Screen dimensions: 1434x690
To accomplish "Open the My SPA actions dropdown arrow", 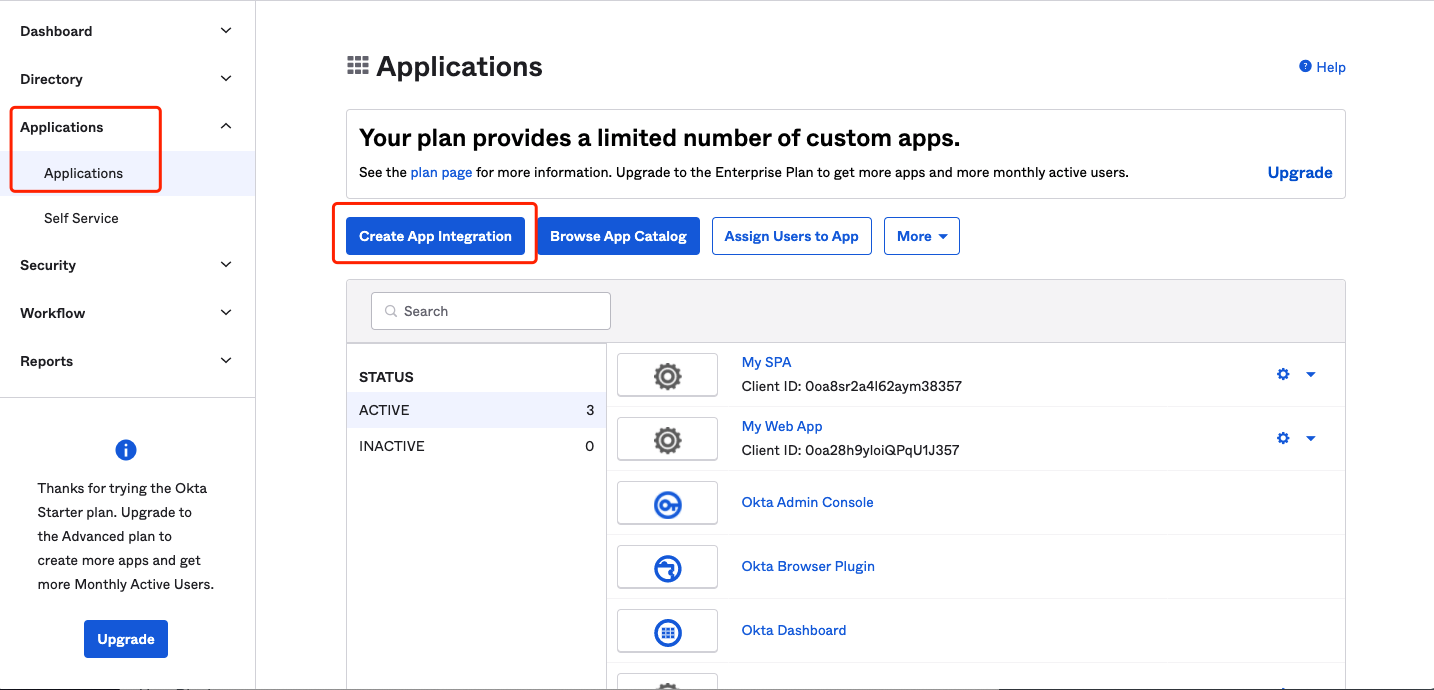I will (1311, 375).
